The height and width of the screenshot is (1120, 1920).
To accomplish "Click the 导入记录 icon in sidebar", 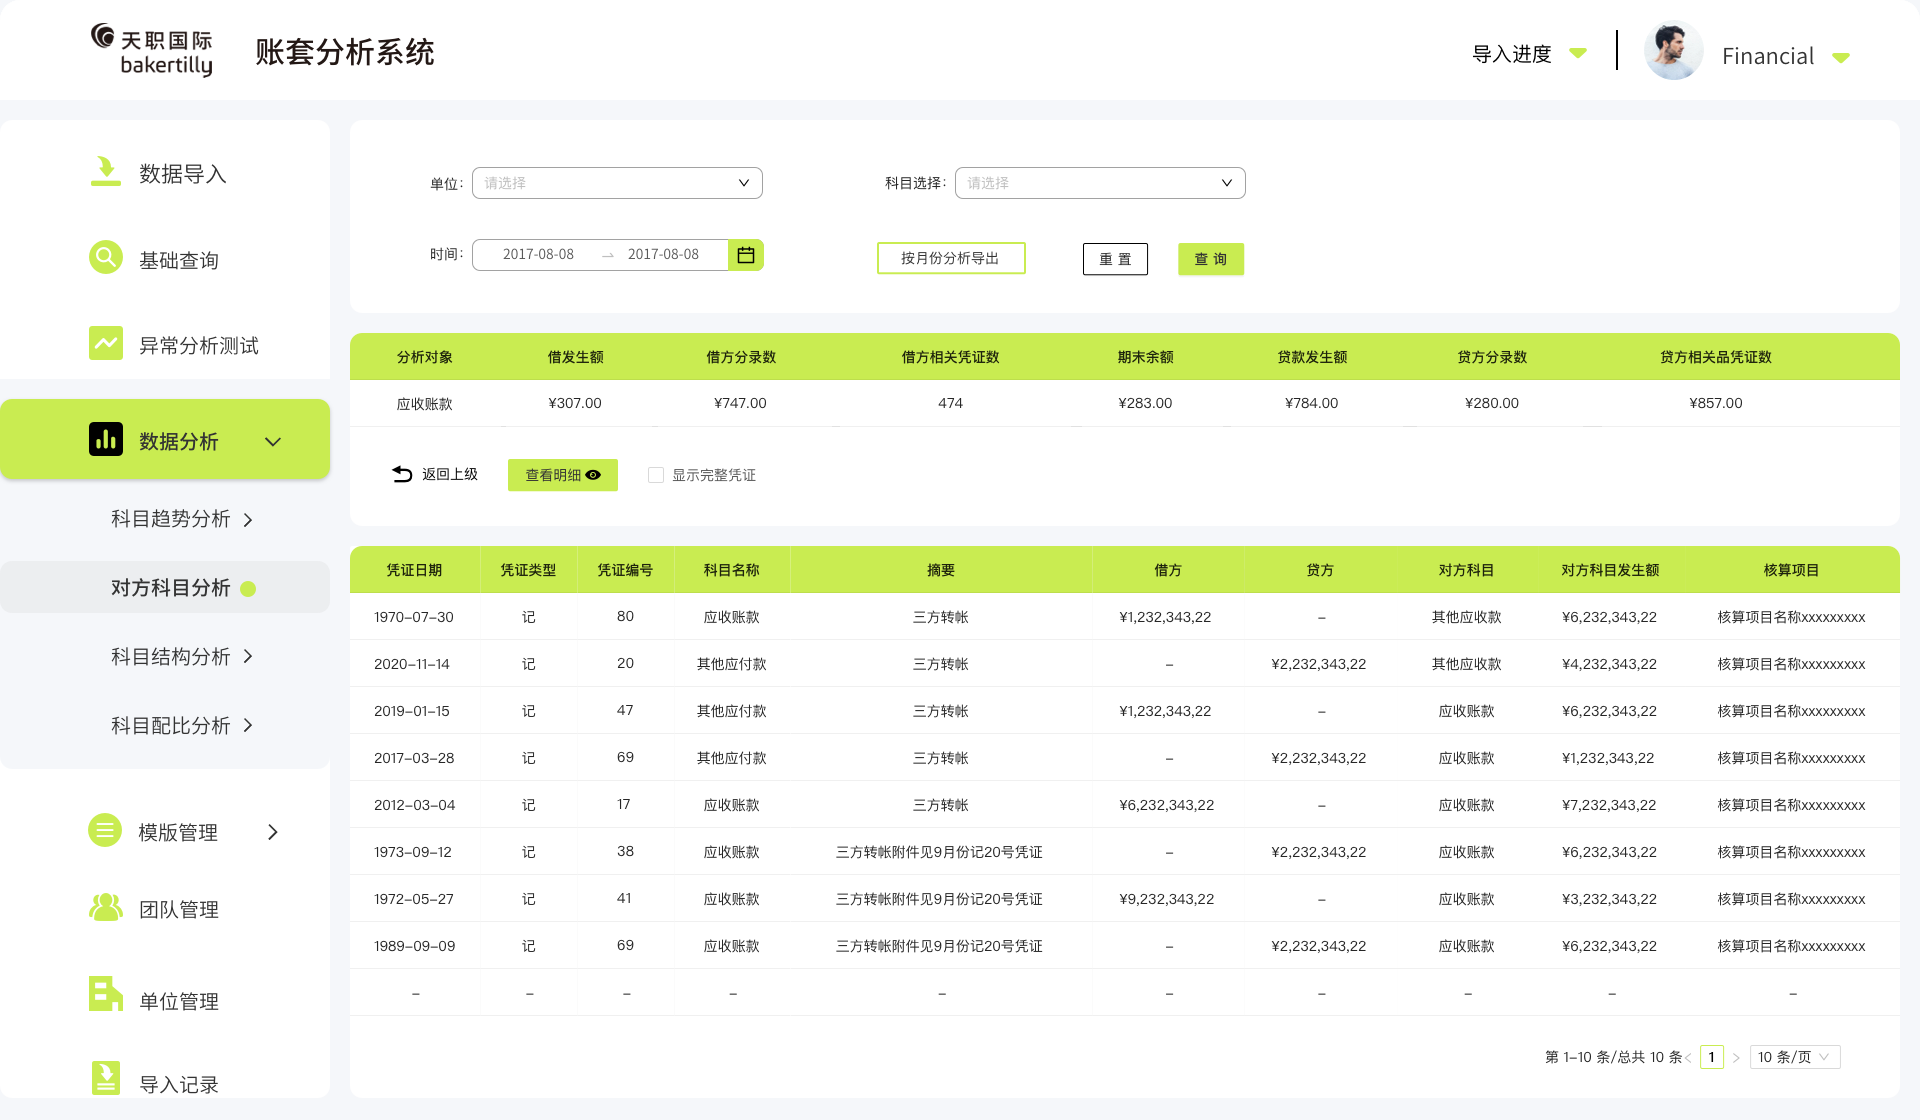I will [105, 1078].
